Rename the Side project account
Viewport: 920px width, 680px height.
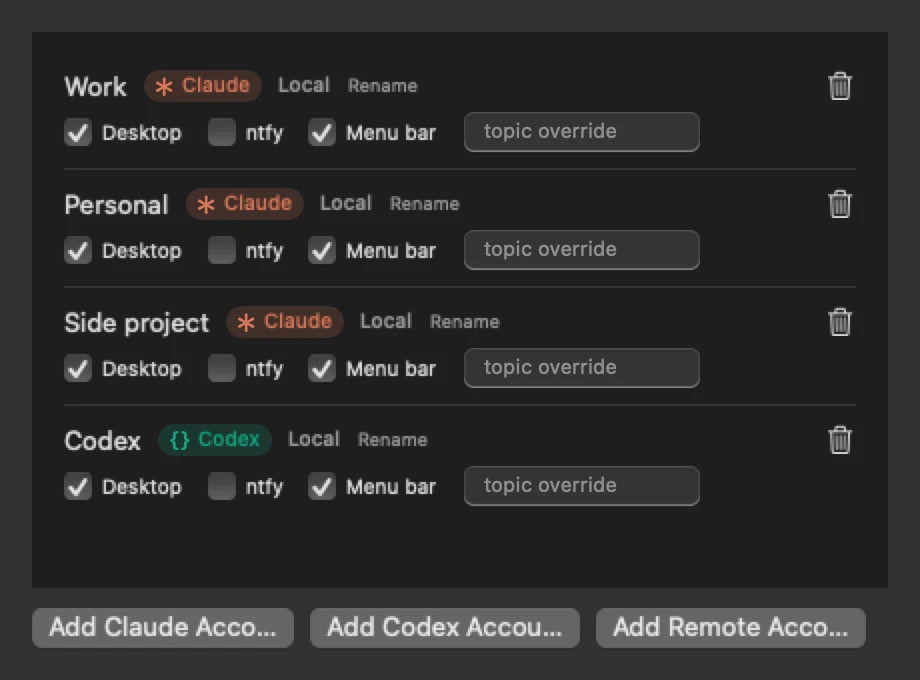click(x=465, y=322)
